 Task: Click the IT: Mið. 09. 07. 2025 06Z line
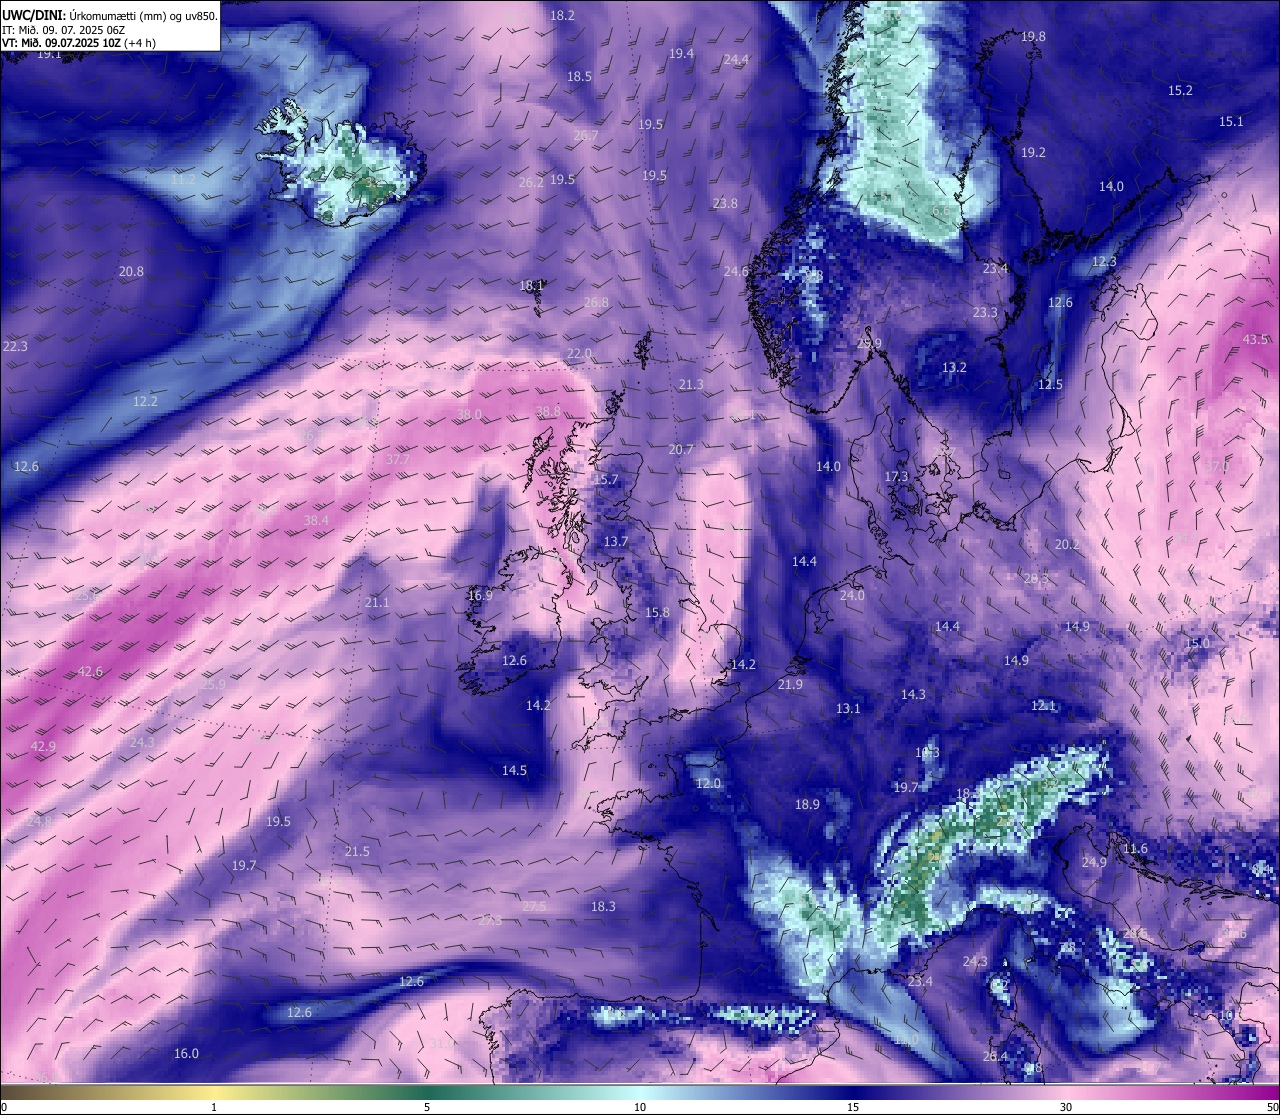pyautogui.click(x=63, y=29)
